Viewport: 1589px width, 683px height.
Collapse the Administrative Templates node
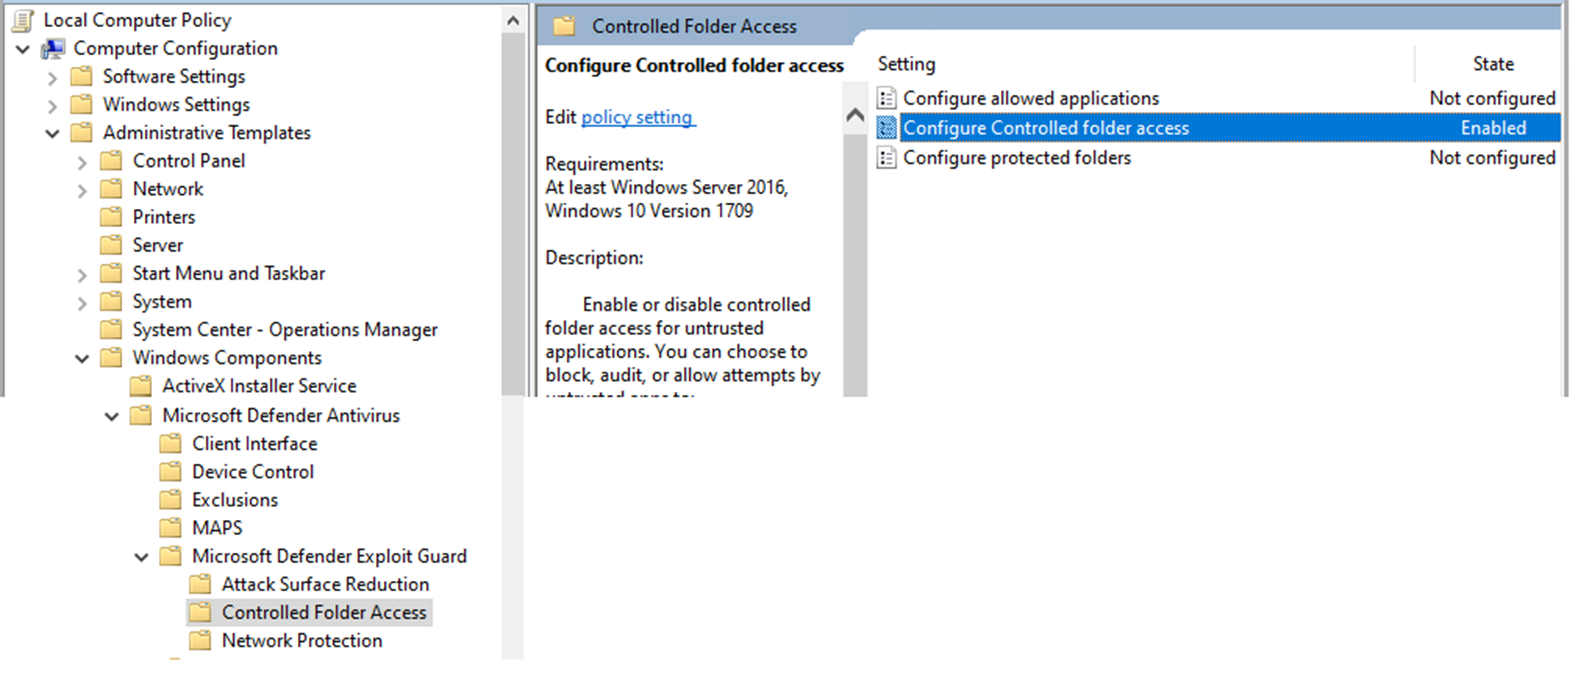point(52,133)
